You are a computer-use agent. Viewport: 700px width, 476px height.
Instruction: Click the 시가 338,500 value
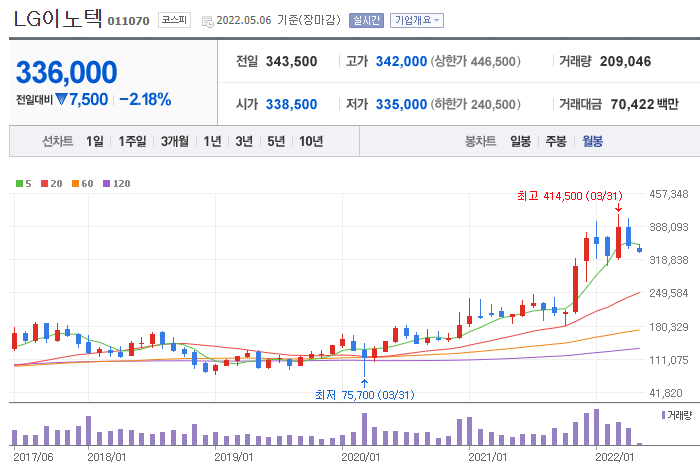click(291, 104)
